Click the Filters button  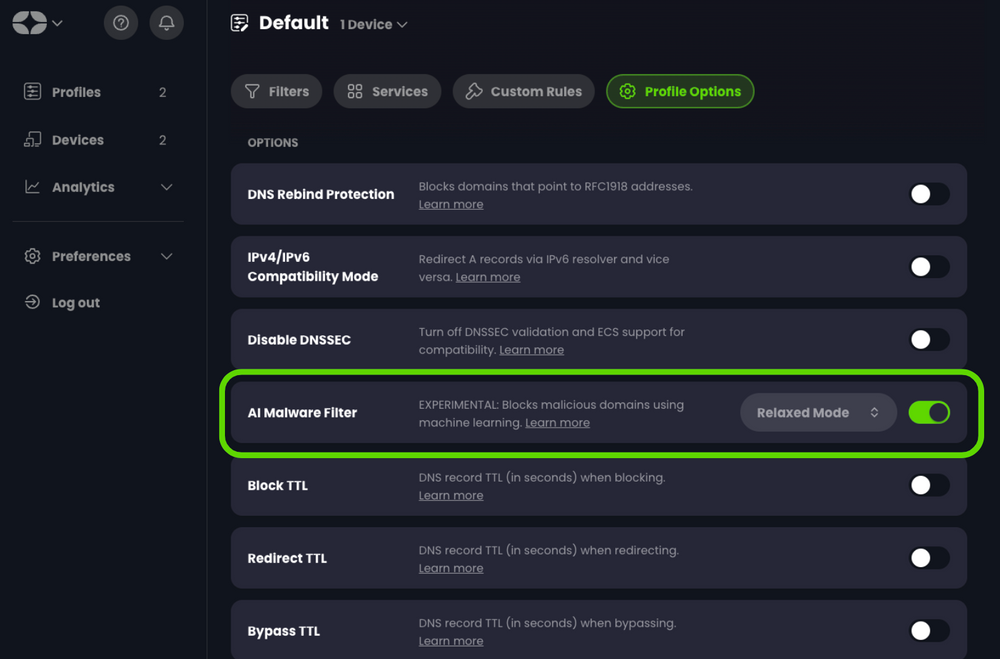(x=276, y=91)
